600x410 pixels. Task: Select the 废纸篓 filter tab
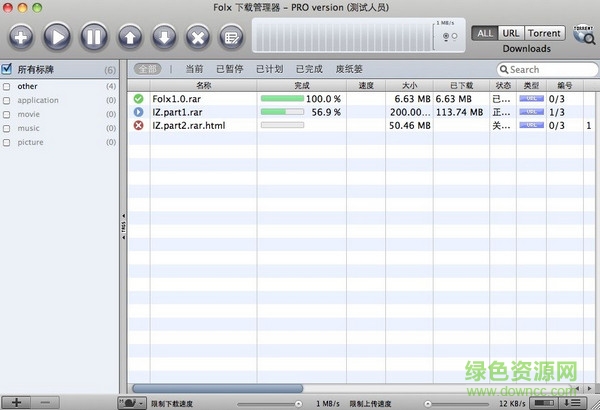click(x=349, y=69)
